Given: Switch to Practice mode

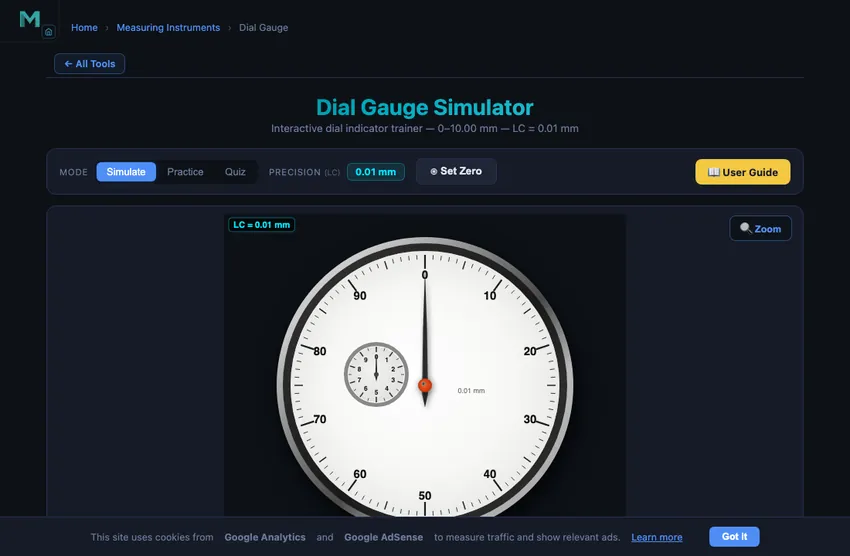Looking at the screenshot, I should tap(185, 172).
